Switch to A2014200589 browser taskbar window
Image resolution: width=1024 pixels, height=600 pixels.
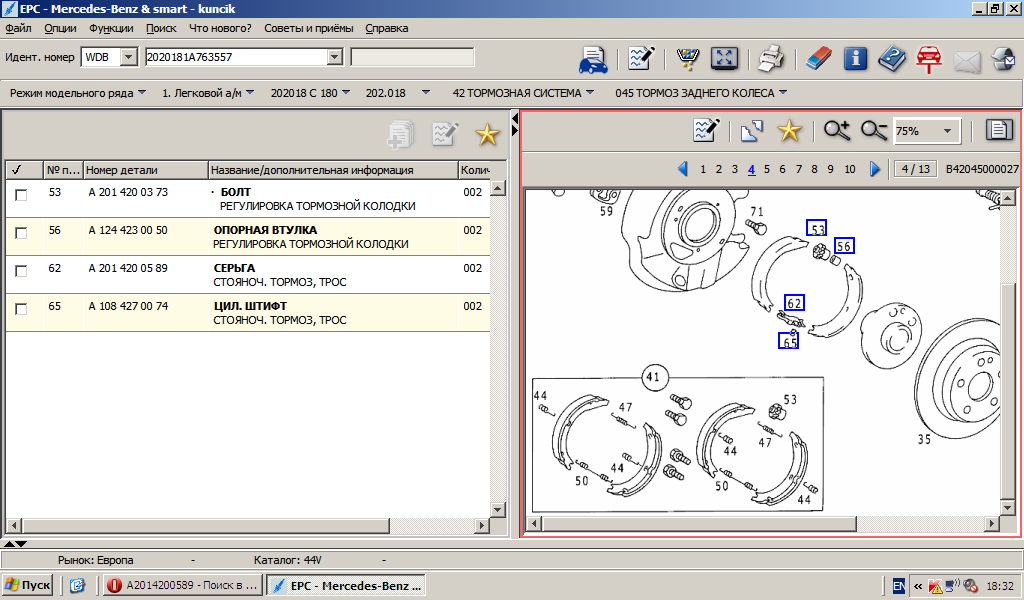click(184, 585)
